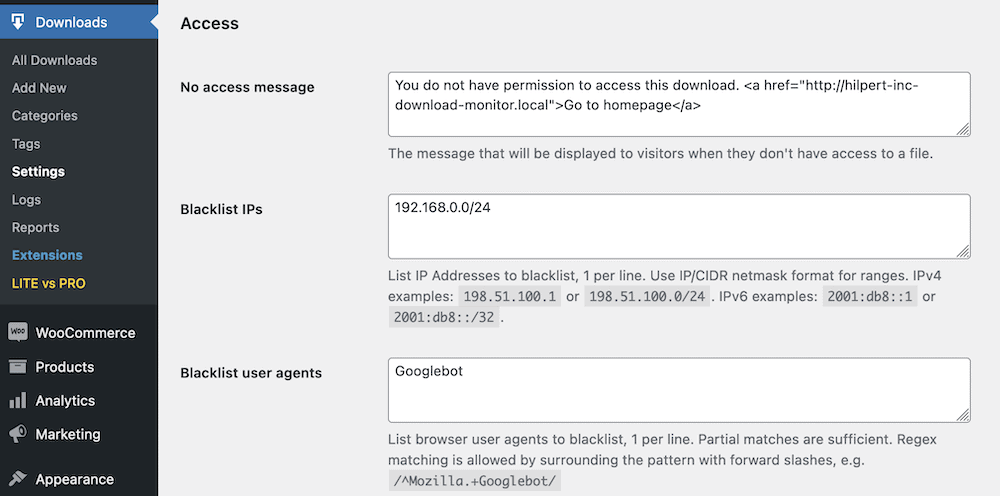Click the Downloads plugin icon in sidebar
1000x496 pixels.
(18, 22)
